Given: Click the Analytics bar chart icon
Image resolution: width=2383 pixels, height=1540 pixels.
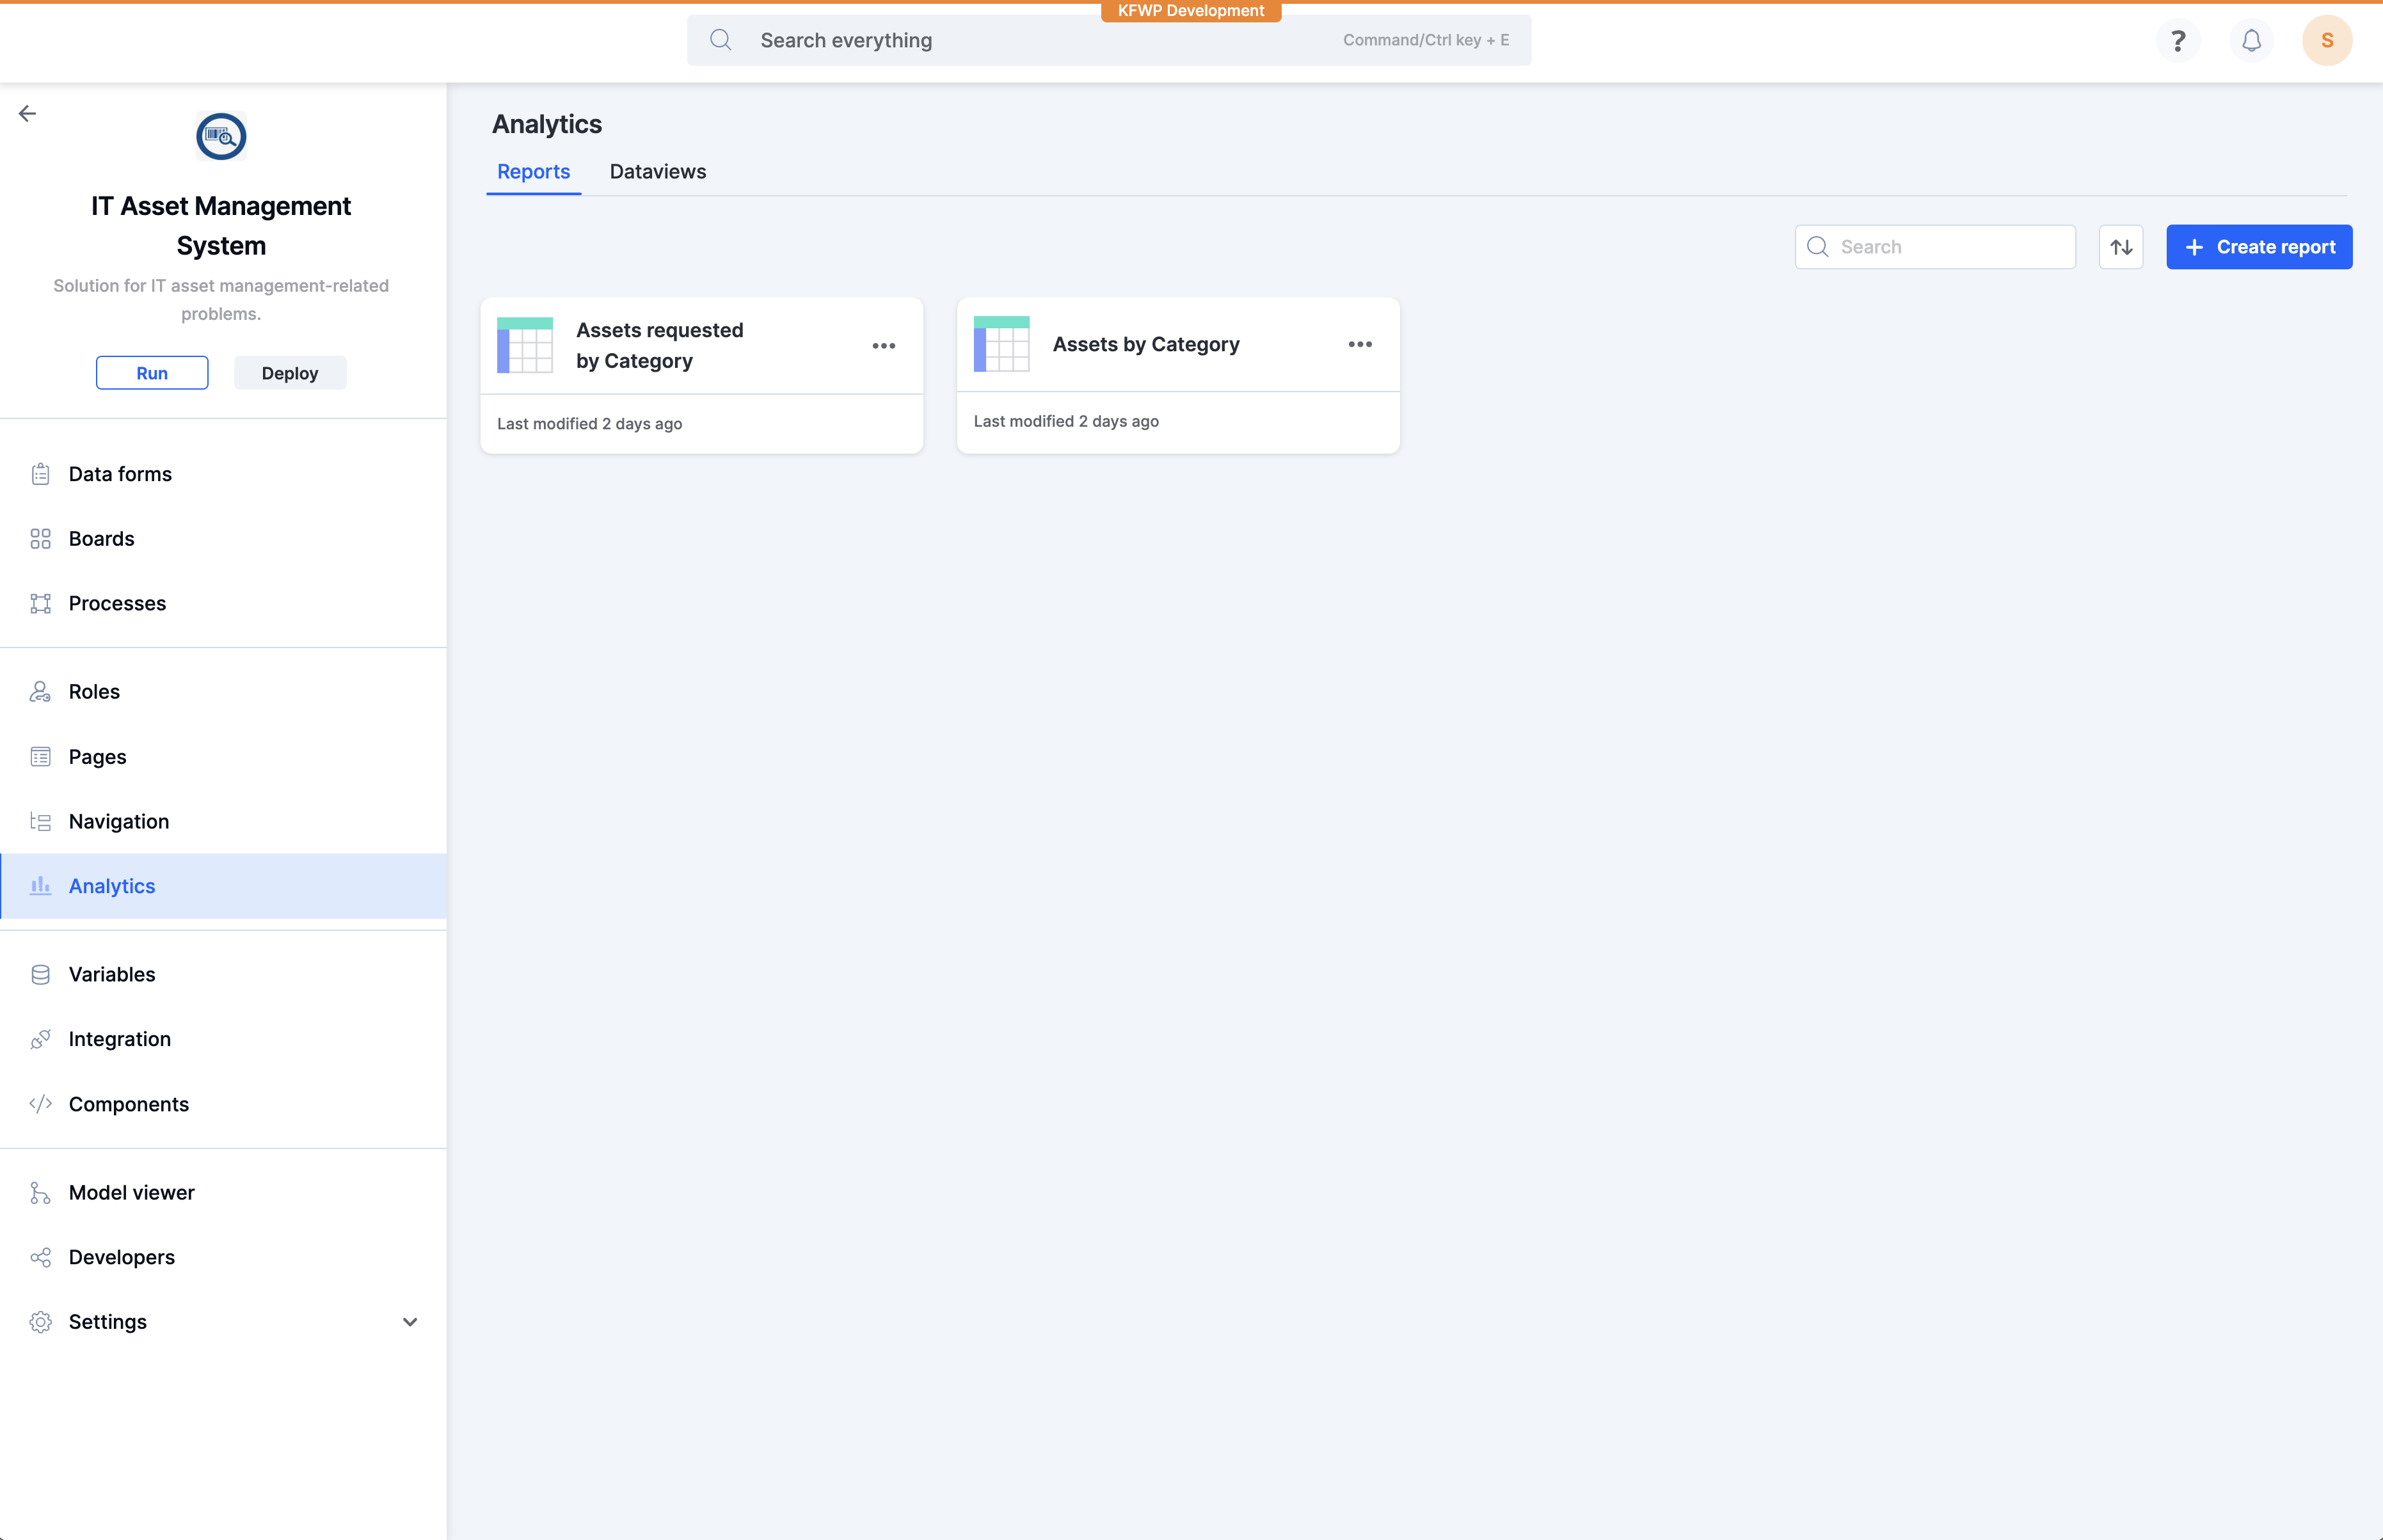Looking at the screenshot, I should 40,886.
